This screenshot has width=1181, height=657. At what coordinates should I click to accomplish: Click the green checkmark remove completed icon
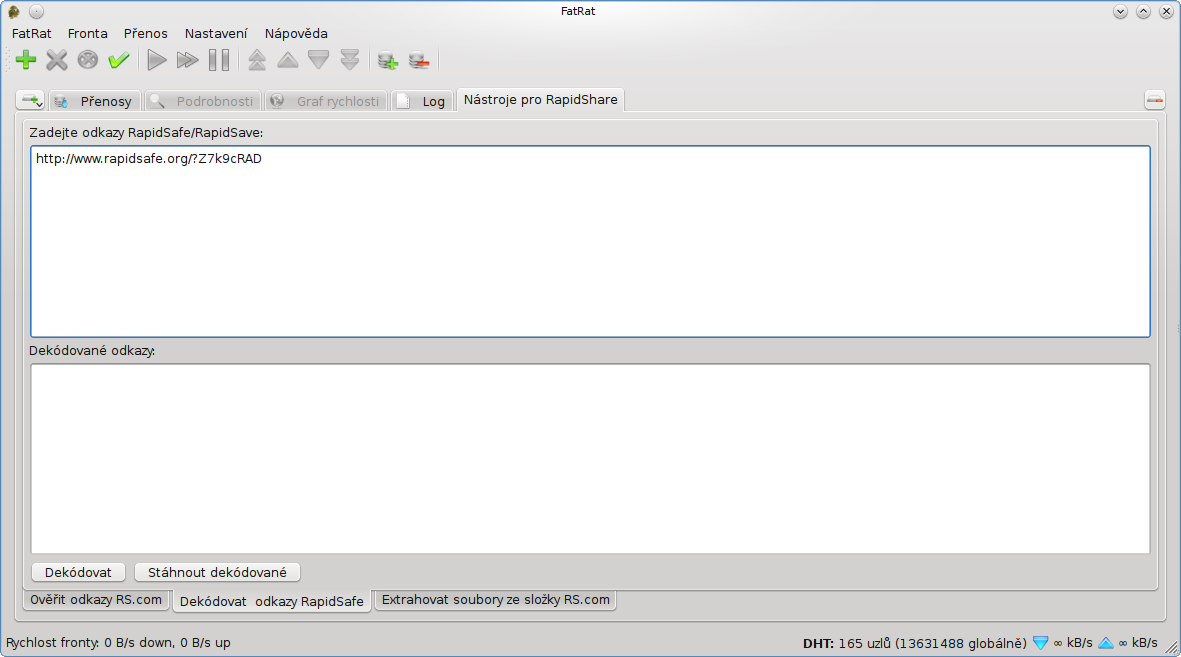point(118,60)
